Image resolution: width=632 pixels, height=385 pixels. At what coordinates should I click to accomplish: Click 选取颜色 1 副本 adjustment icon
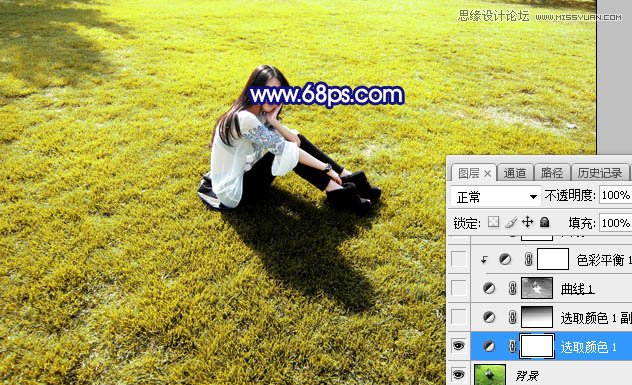pyautogui.click(x=489, y=317)
